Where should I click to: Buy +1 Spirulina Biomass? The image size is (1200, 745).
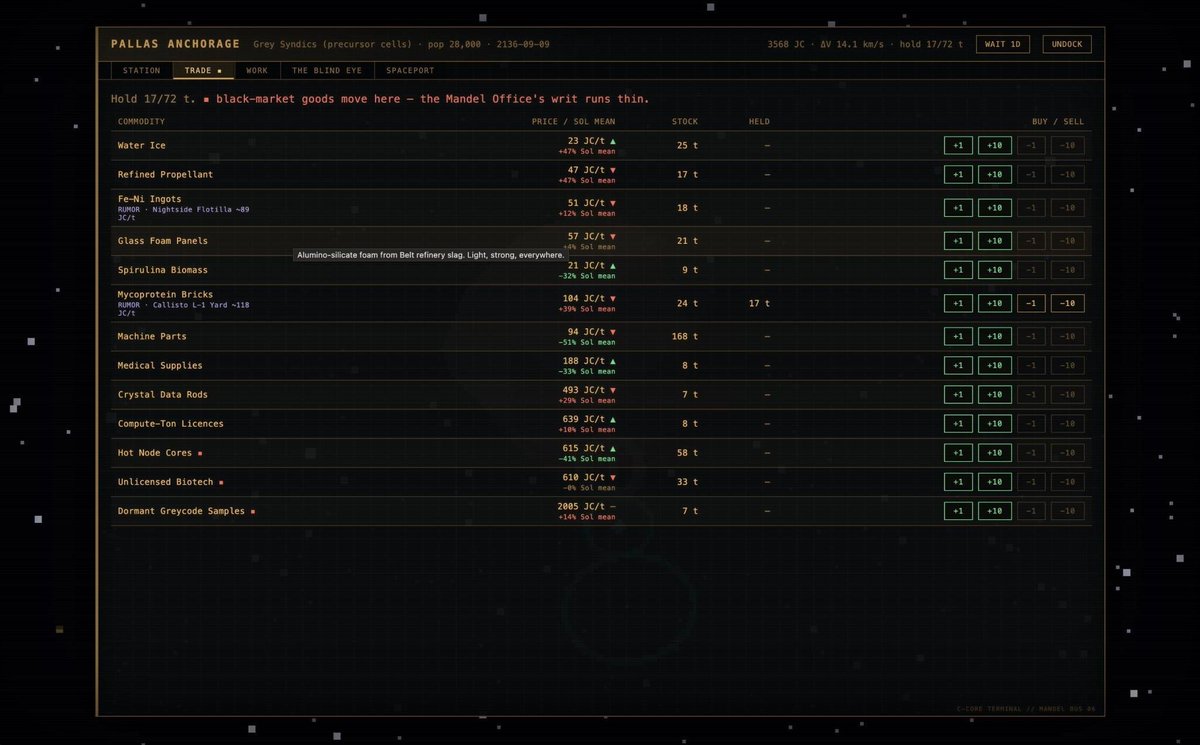[x=958, y=270]
